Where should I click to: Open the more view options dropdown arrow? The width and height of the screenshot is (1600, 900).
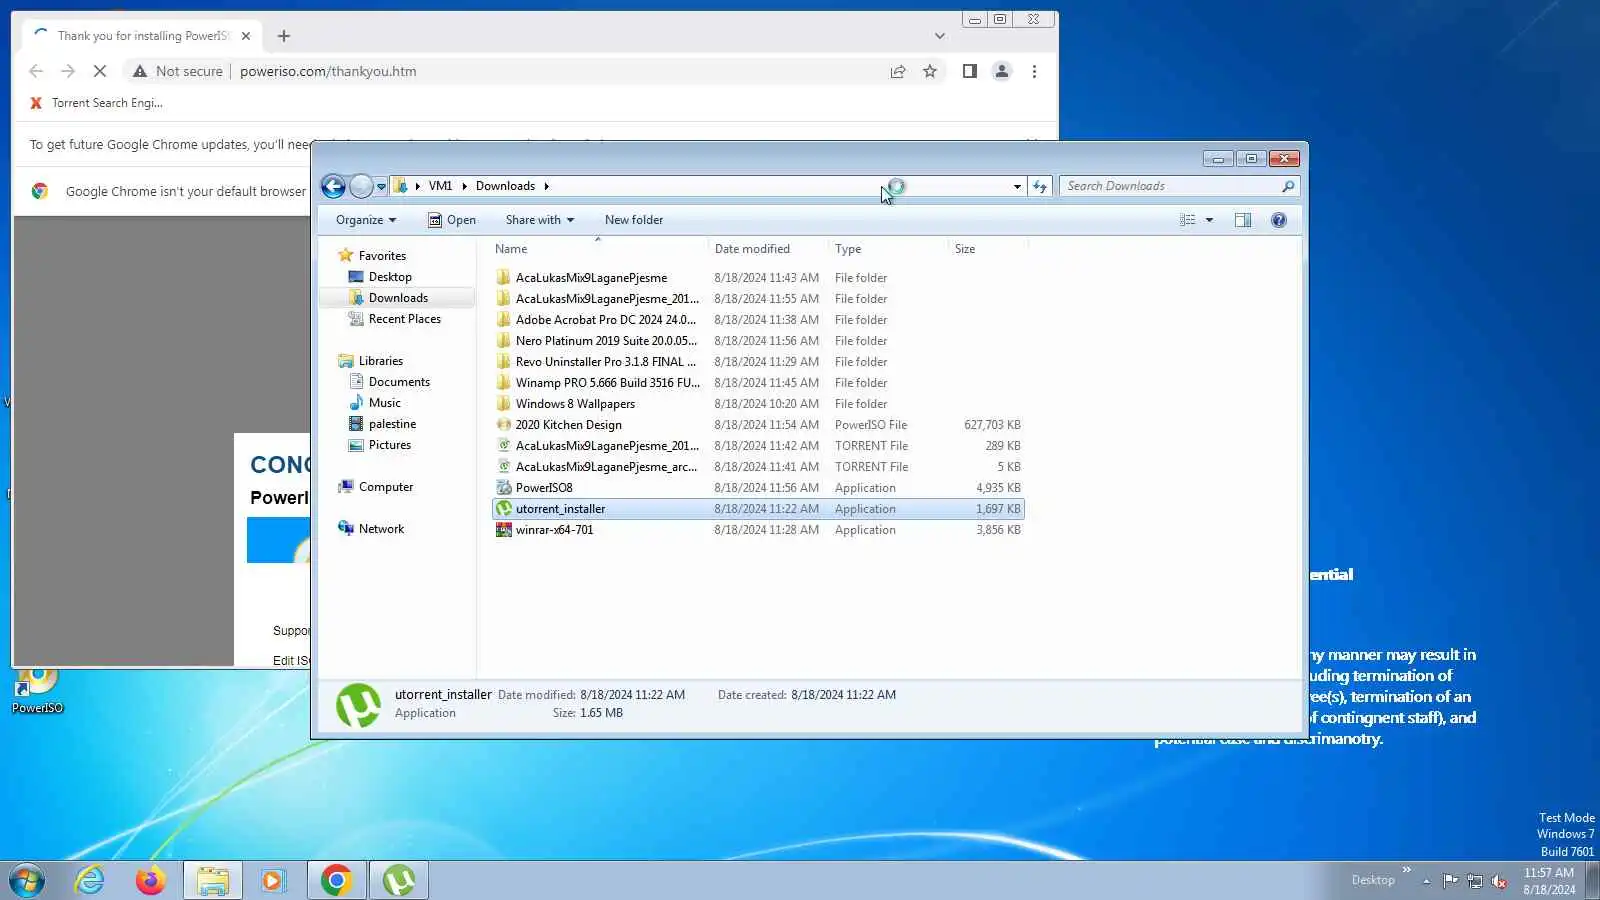pyautogui.click(x=1209, y=220)
